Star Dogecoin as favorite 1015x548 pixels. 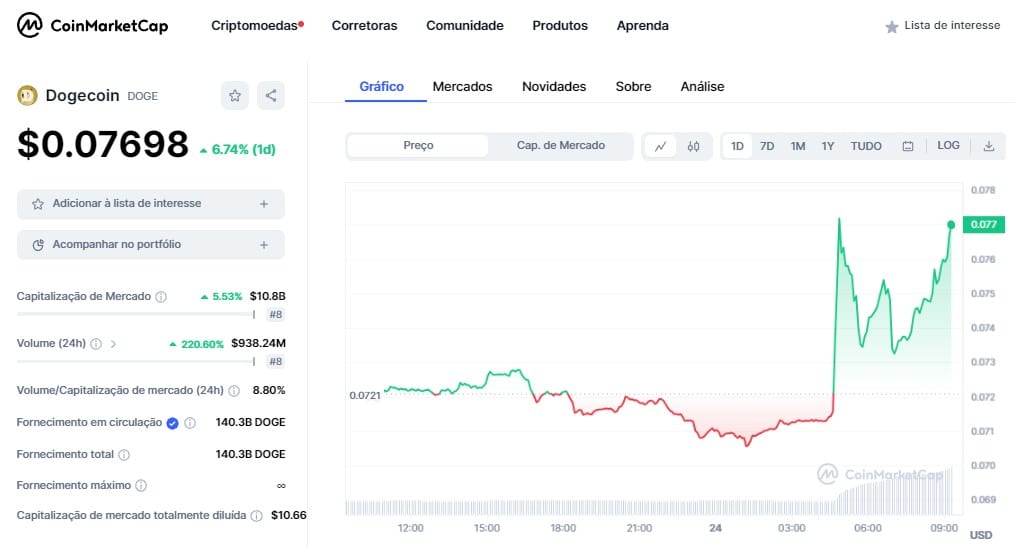tap(234, 96)
